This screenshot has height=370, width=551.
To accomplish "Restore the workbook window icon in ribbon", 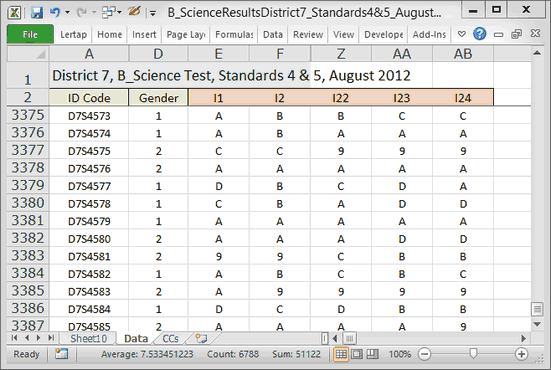I will point(516,34).
